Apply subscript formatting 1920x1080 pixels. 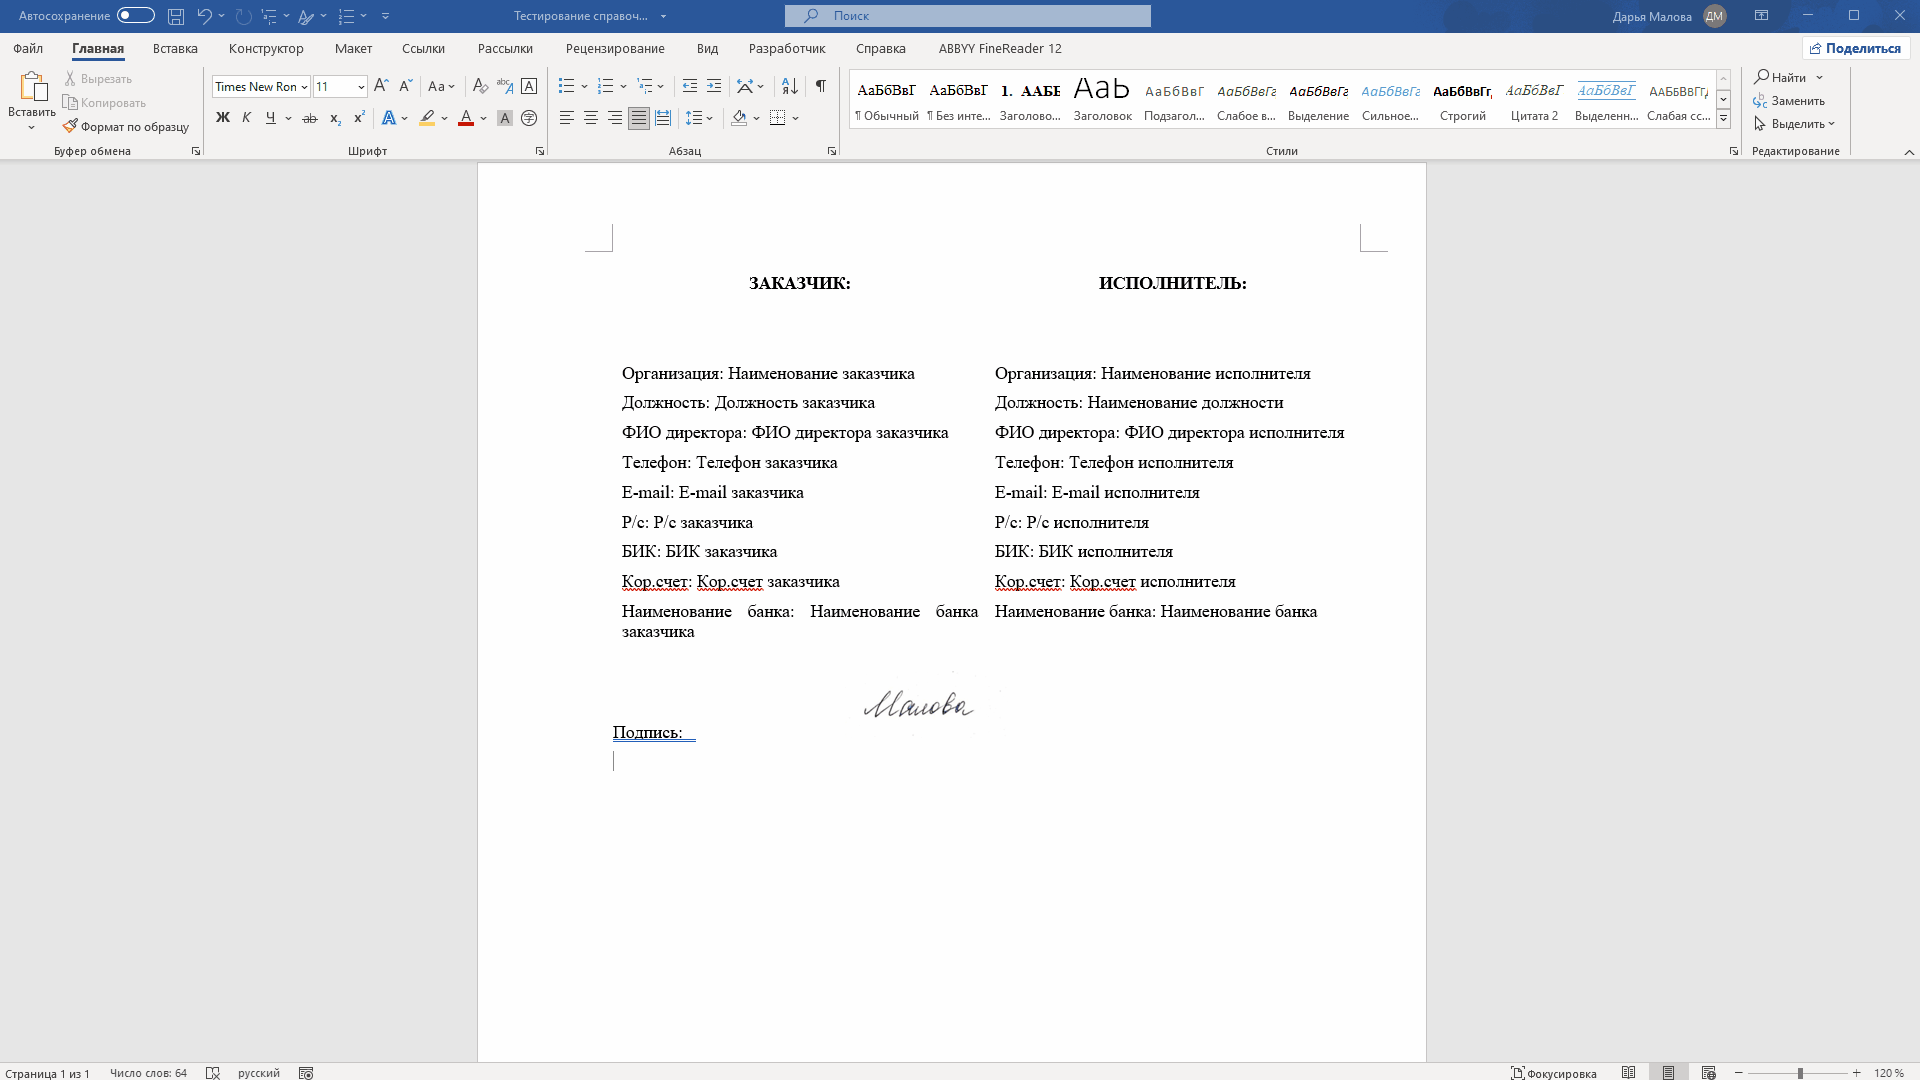tap(335, 118)
